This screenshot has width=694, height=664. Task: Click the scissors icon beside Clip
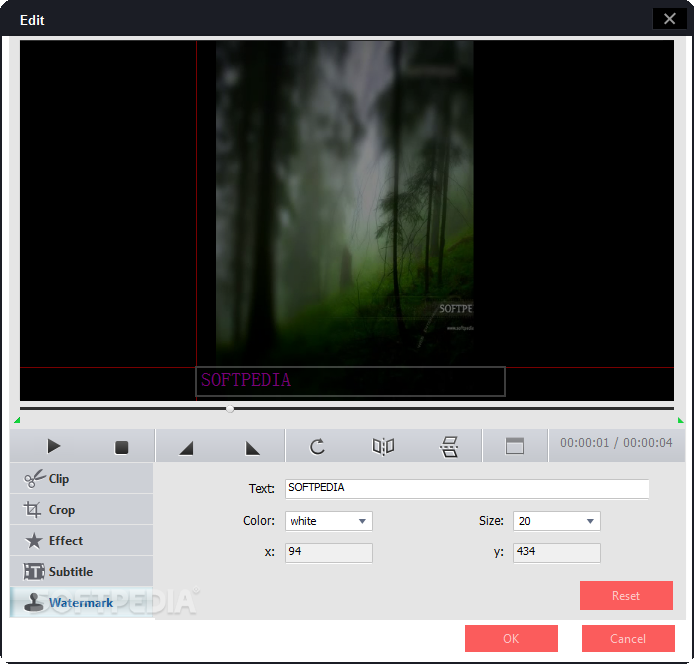[35, 479]
